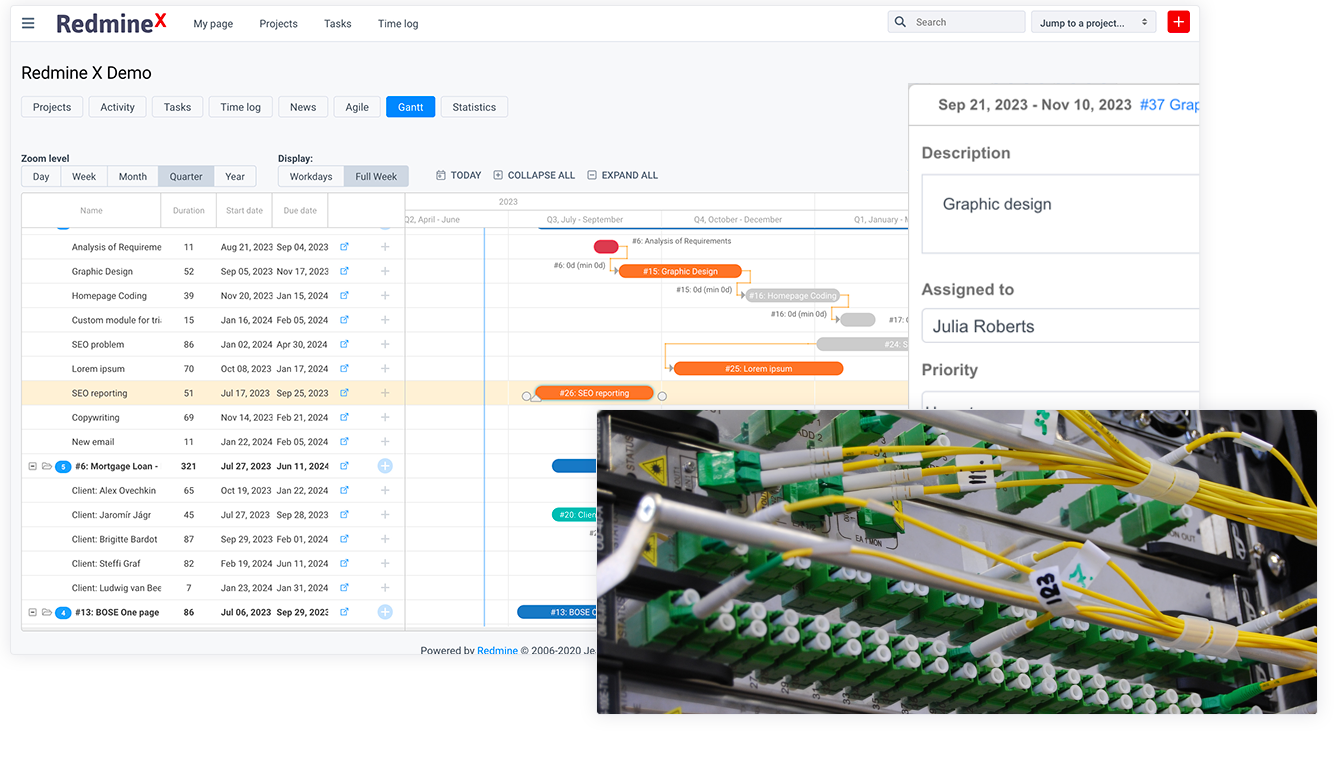Add subtask via Client: Brigitte Bardot plus icon
1336x778 pixels.
click(x=385, y=539)
